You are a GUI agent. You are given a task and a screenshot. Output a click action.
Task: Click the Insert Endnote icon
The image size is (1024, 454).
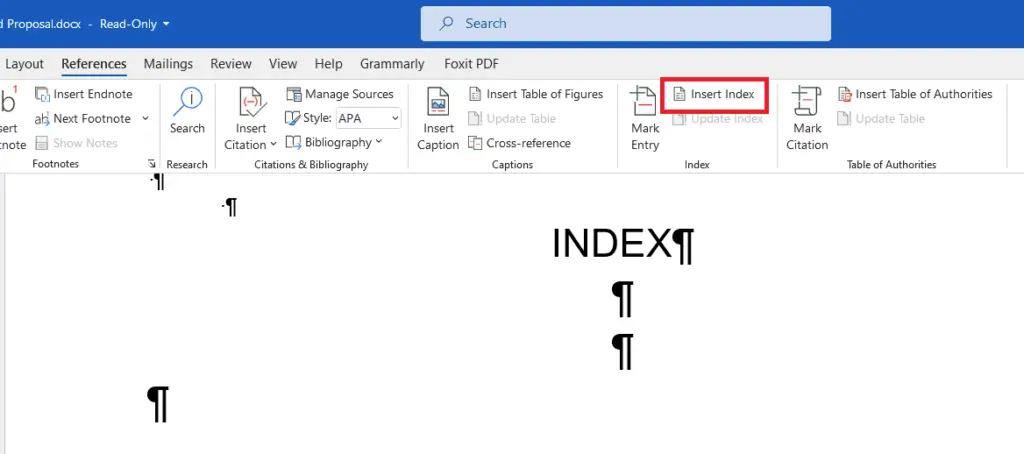pyautogui.click(x=42, y=95)
